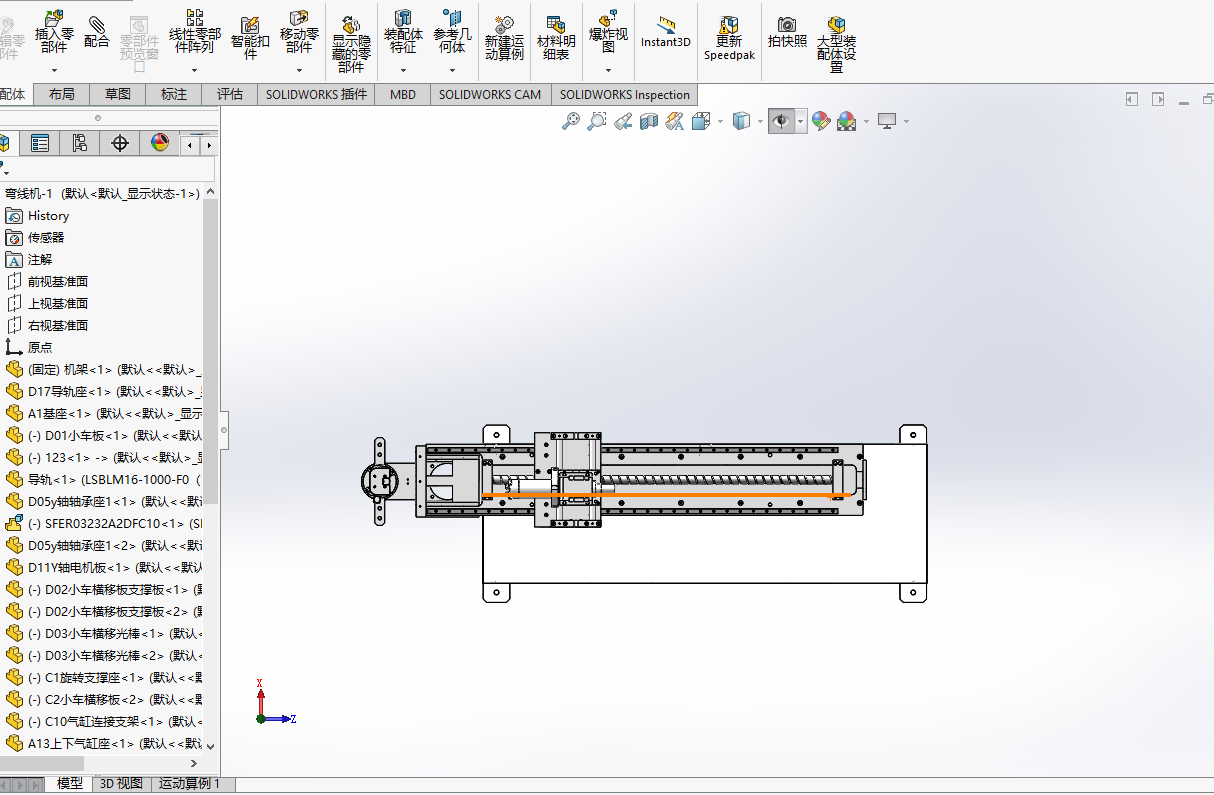Image resolution: width=1214 pixels, height=795 pixels.
Task: Click Zoom to Area magnifier icon
Action: pyautogui.click(x=597, y=121)
